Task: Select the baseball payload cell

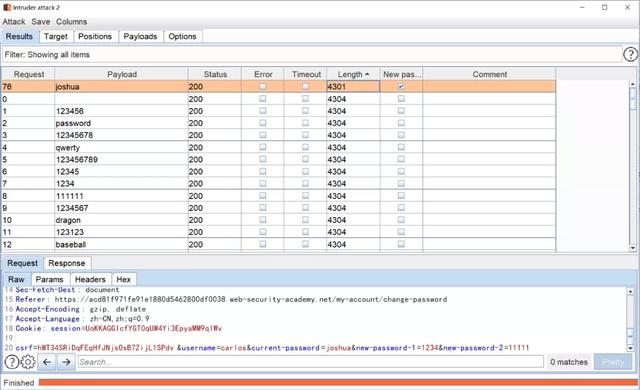Action: point(122,244)
